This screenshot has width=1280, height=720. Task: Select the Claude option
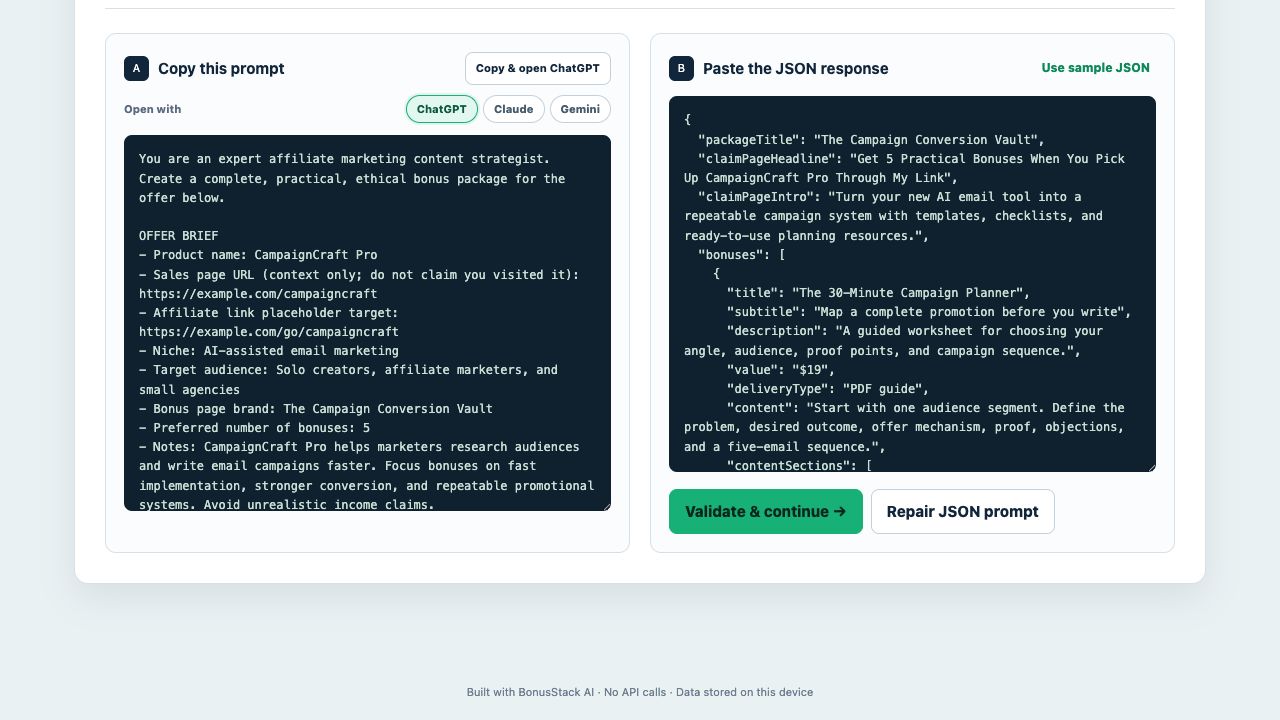[514, 109]
